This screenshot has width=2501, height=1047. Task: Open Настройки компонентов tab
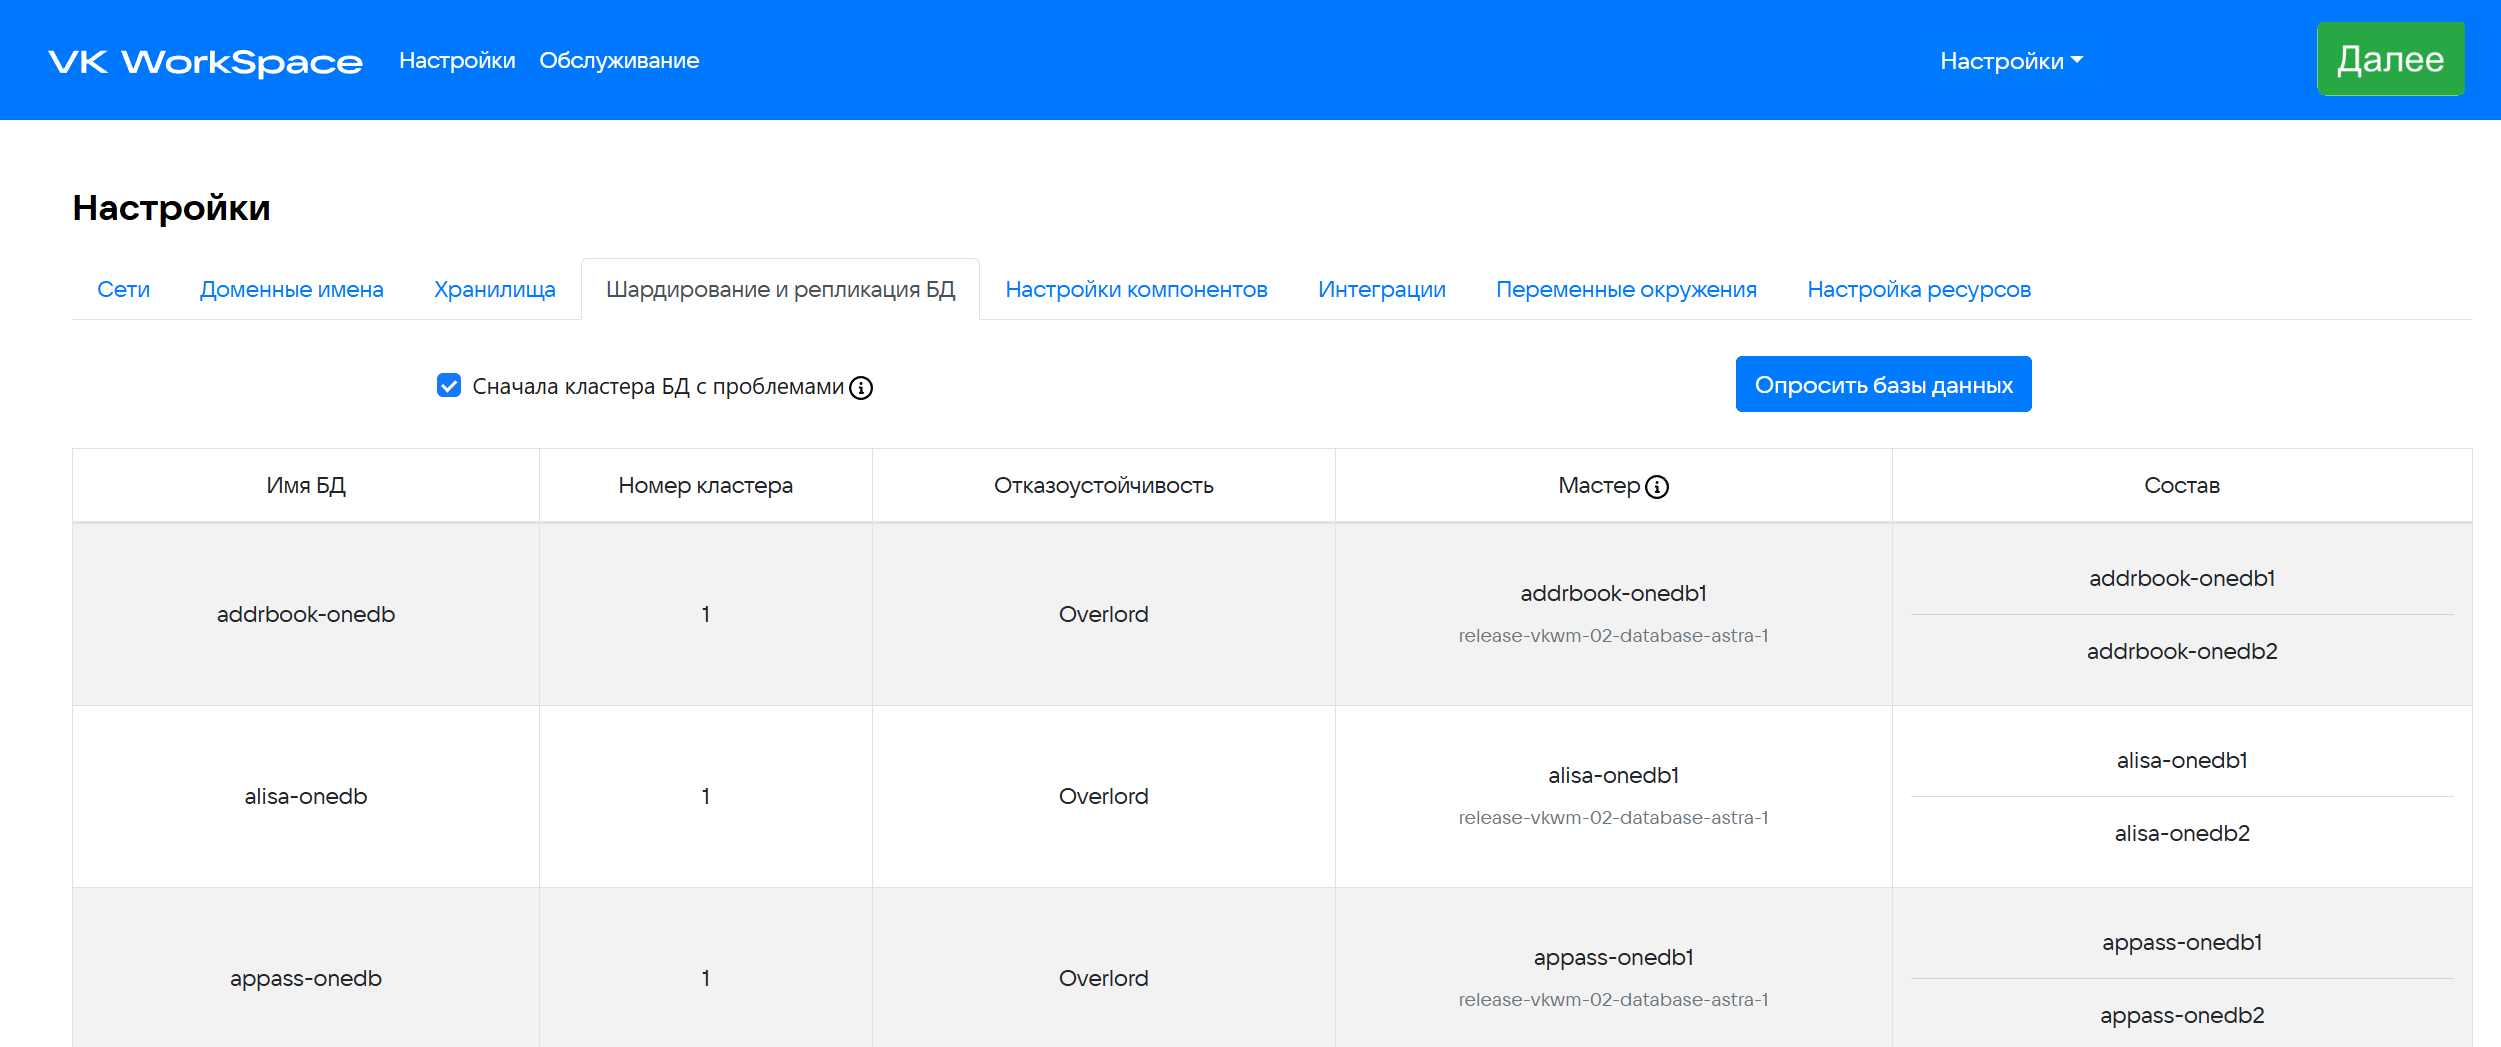pyautogui.click(x=1136, y=290)
